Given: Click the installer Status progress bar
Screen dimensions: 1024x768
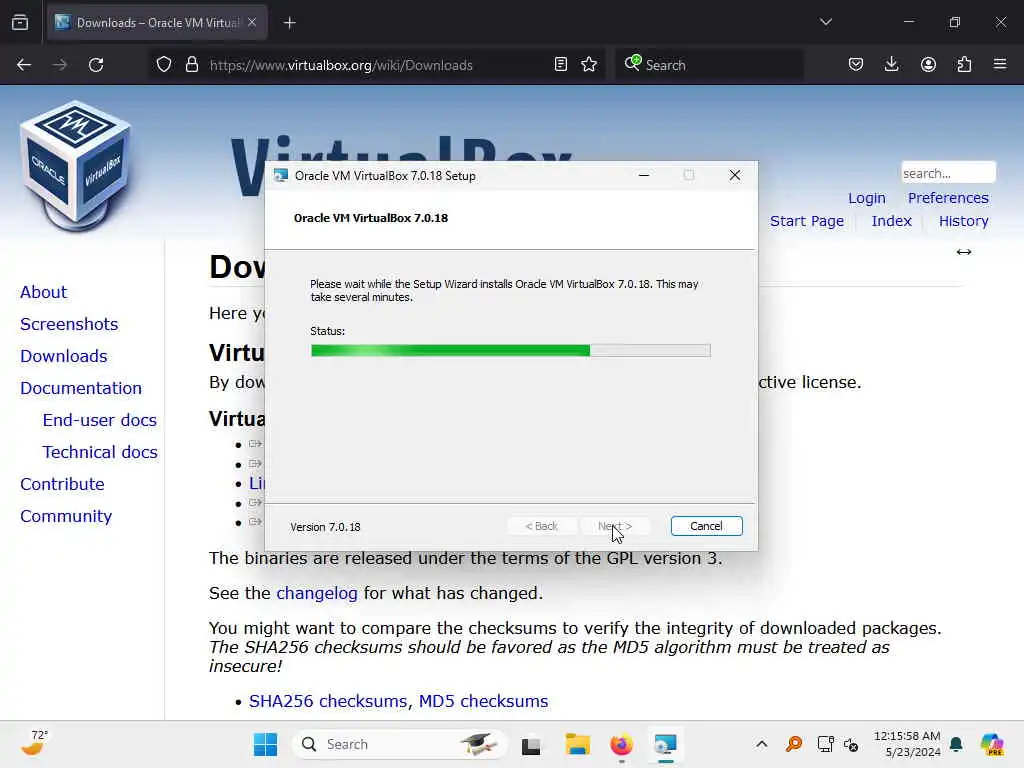Looking at the screenshot, I should 511,351.
